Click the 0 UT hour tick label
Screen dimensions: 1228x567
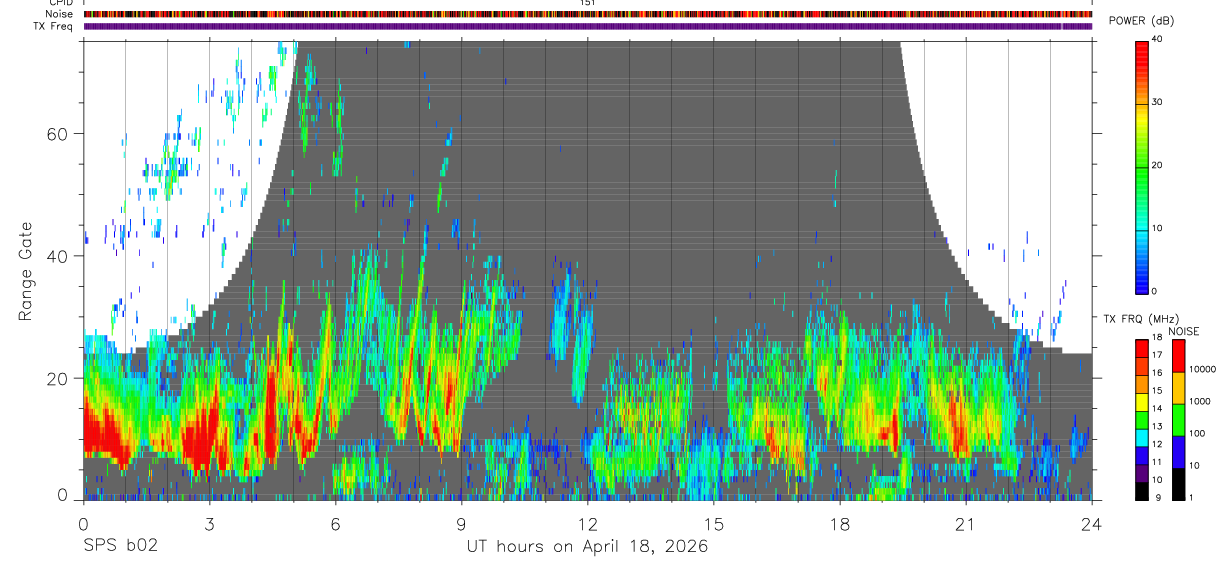(83, 523)
